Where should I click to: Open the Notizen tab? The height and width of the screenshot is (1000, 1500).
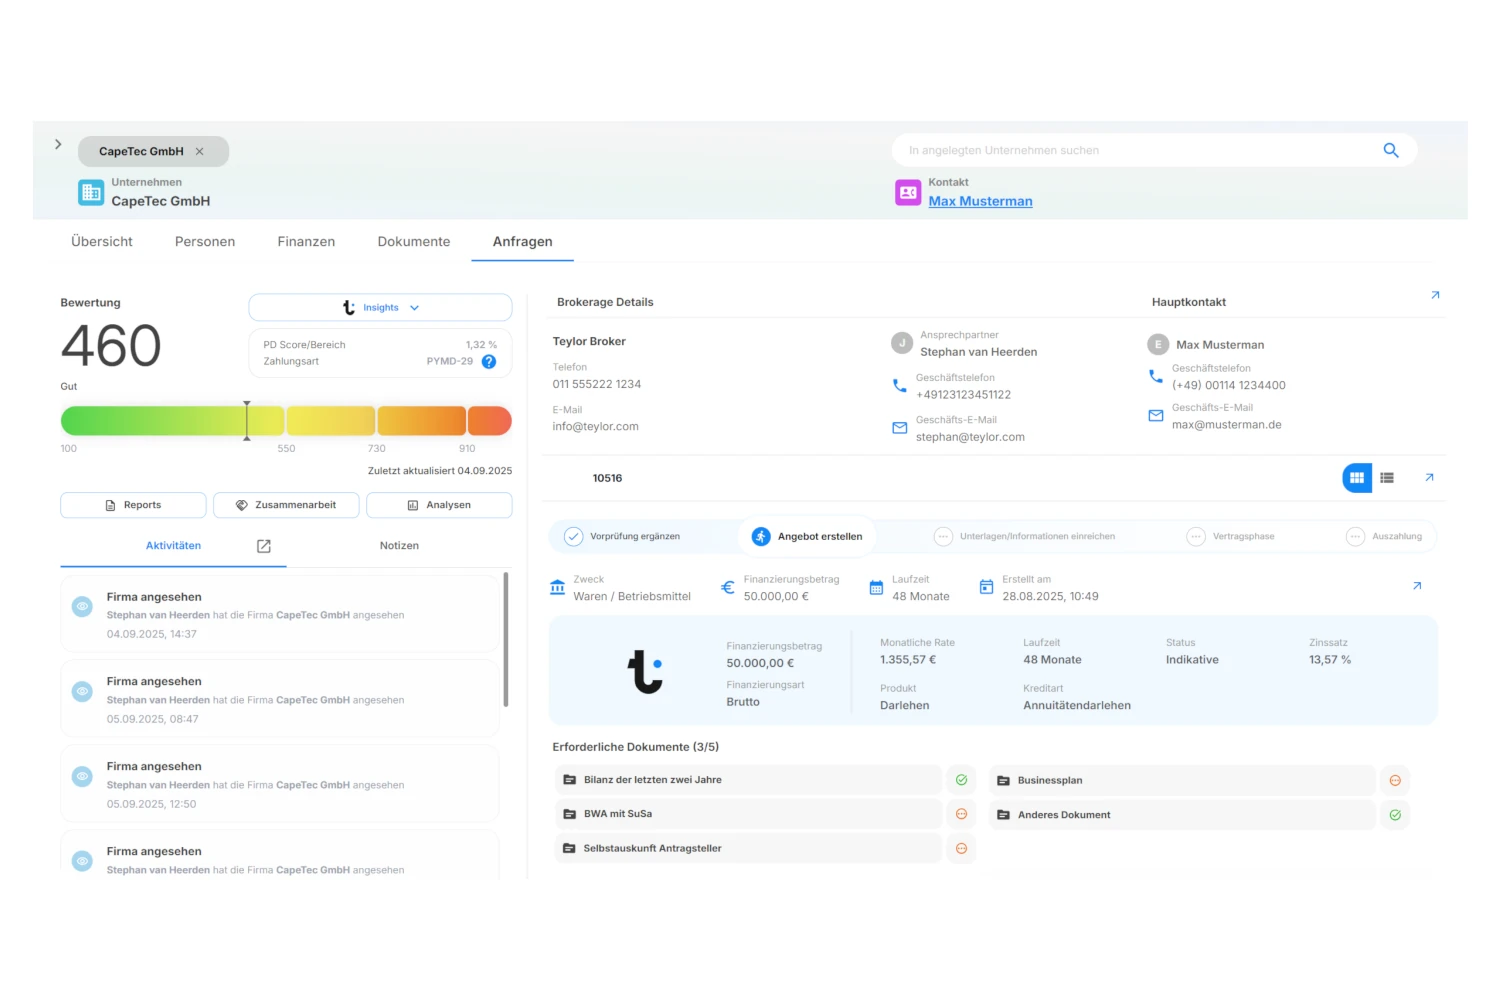coord(399,546)
